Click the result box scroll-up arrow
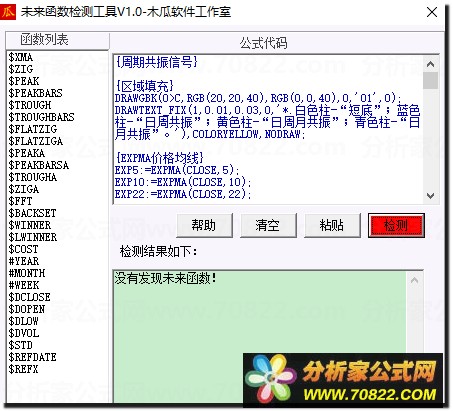 (414, 280)
